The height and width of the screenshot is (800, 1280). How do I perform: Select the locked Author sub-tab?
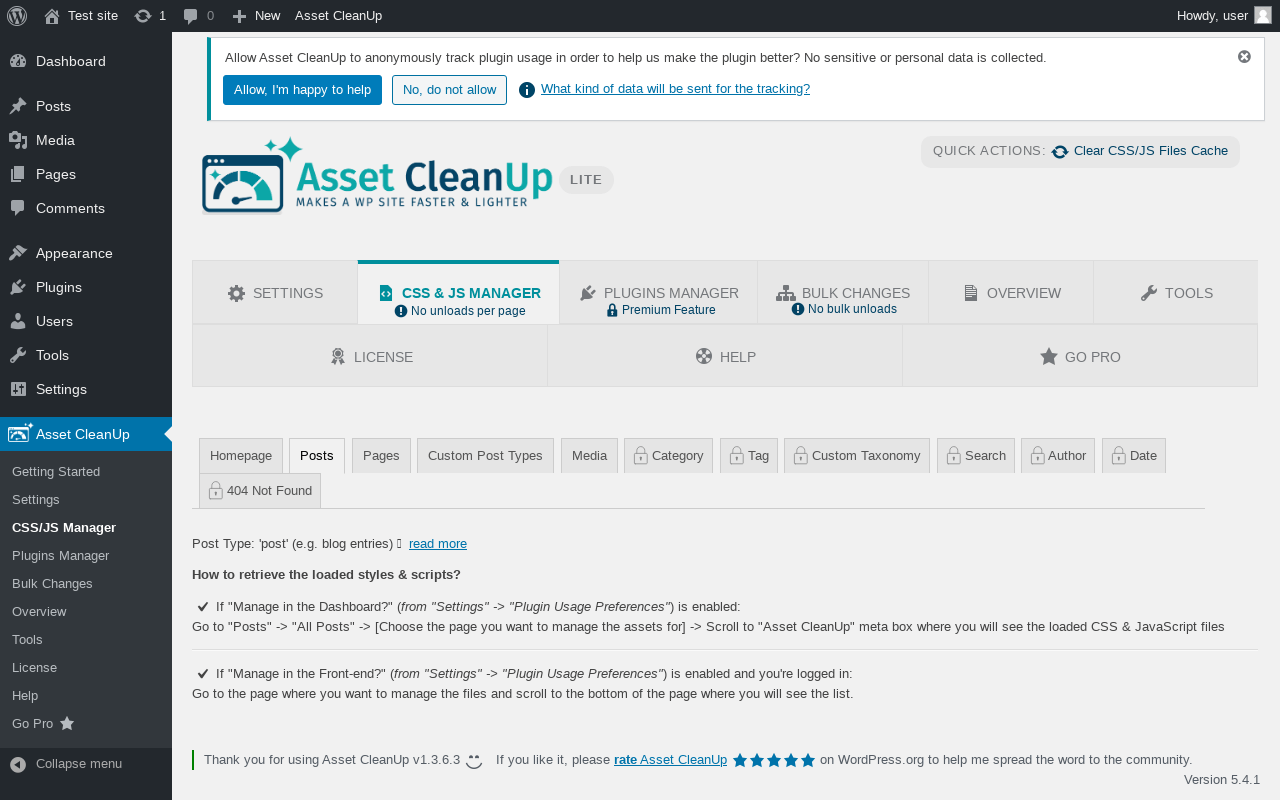point(1058,456)
